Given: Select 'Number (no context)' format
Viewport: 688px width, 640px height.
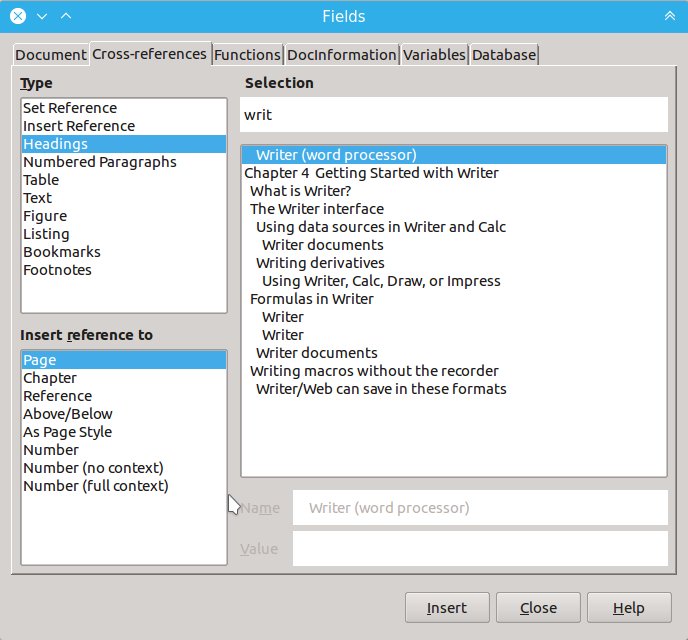Looking at the screenshot, I should click(124, 468).
